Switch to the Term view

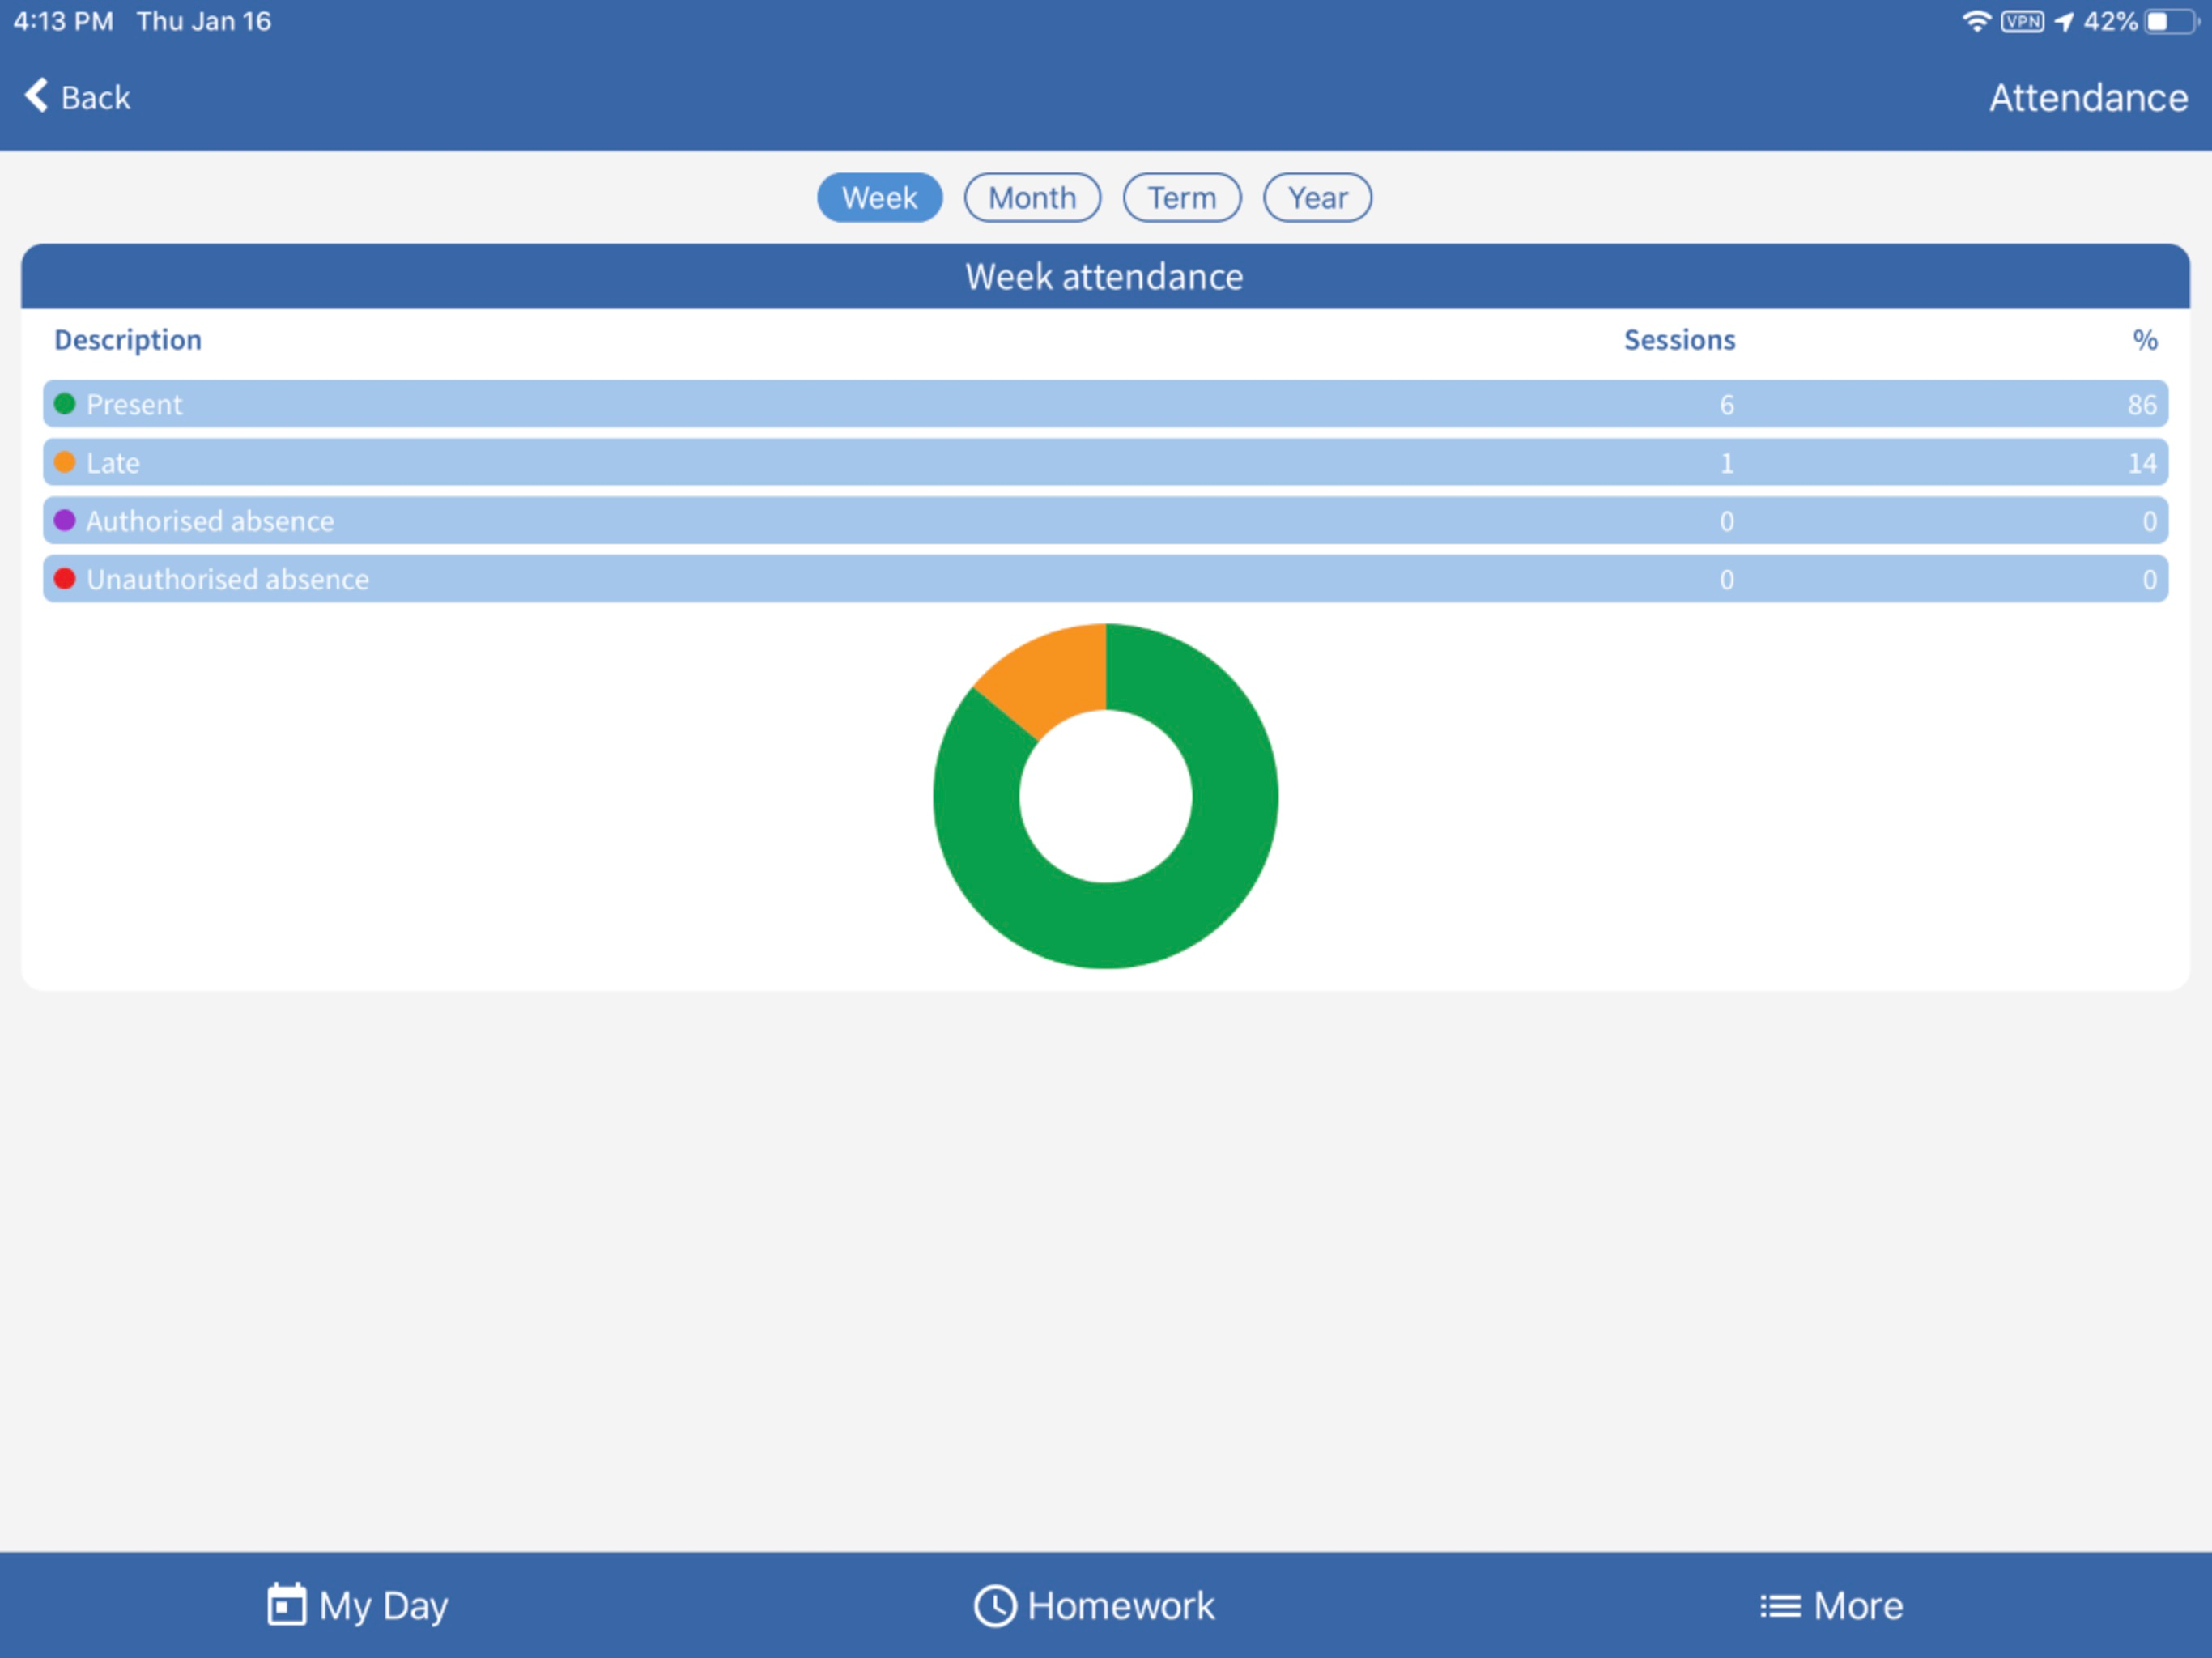pyautogui.click(x=1182, y=198)
